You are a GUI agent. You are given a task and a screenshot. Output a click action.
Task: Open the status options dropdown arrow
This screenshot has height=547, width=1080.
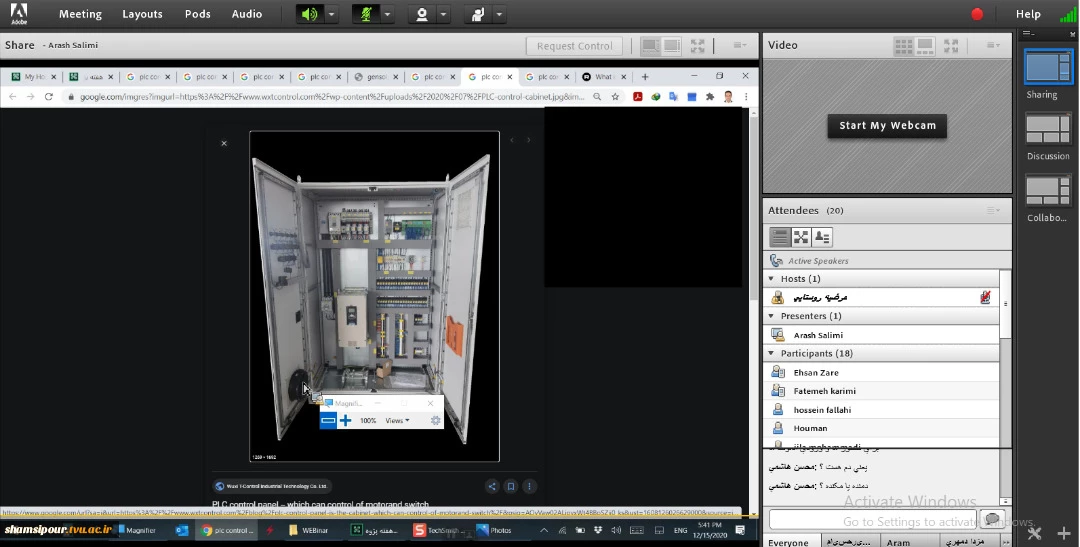click(500, 14)
